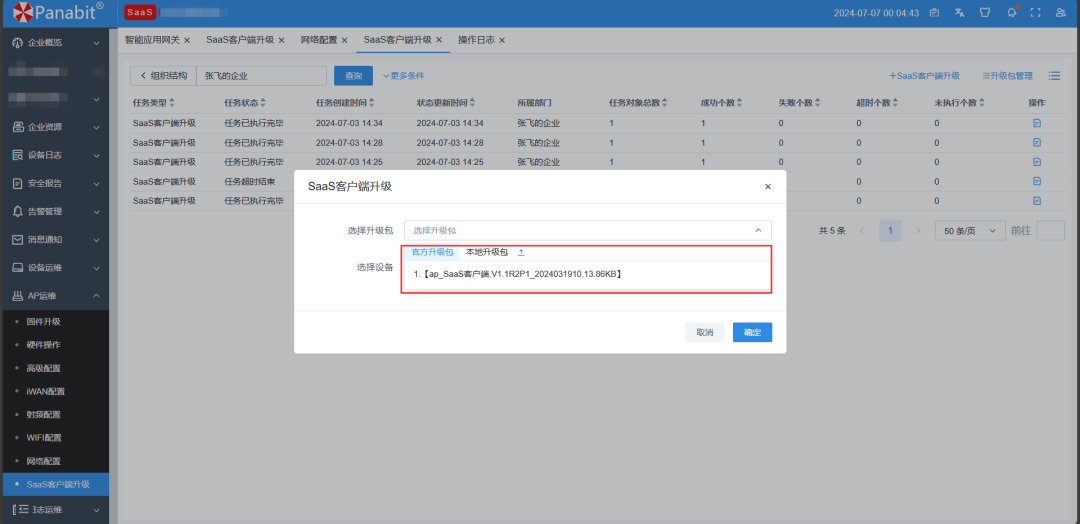Click the briefcase icon in top header
1080x524 pixels.
click(x=935, y=12)
